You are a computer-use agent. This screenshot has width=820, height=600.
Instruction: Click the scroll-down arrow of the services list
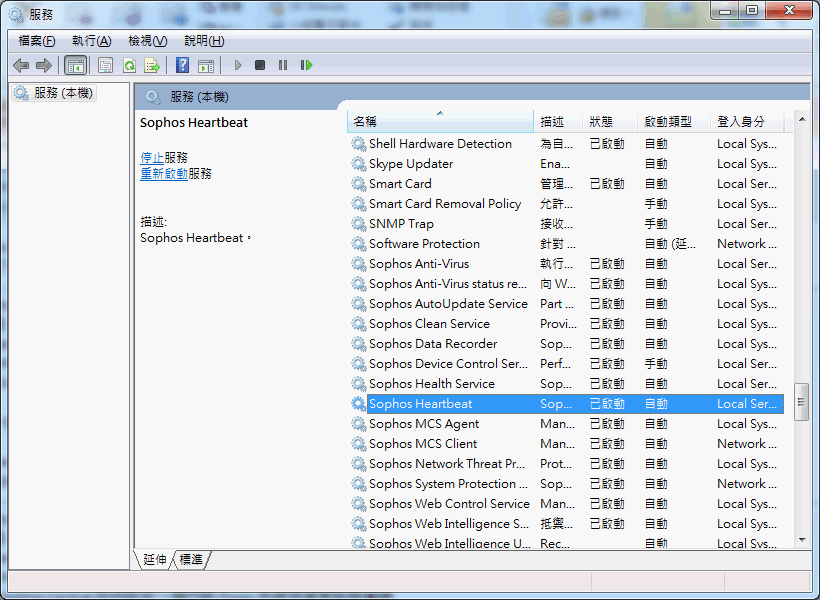[802, 540]
